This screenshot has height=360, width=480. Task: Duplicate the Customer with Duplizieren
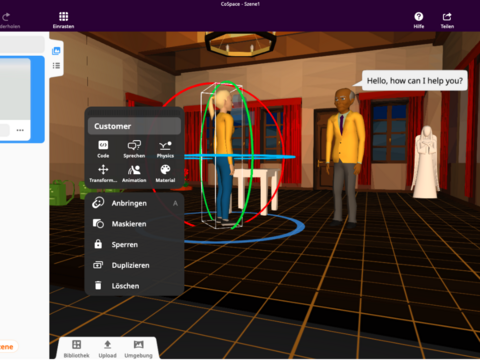click(x=135, y=265)
